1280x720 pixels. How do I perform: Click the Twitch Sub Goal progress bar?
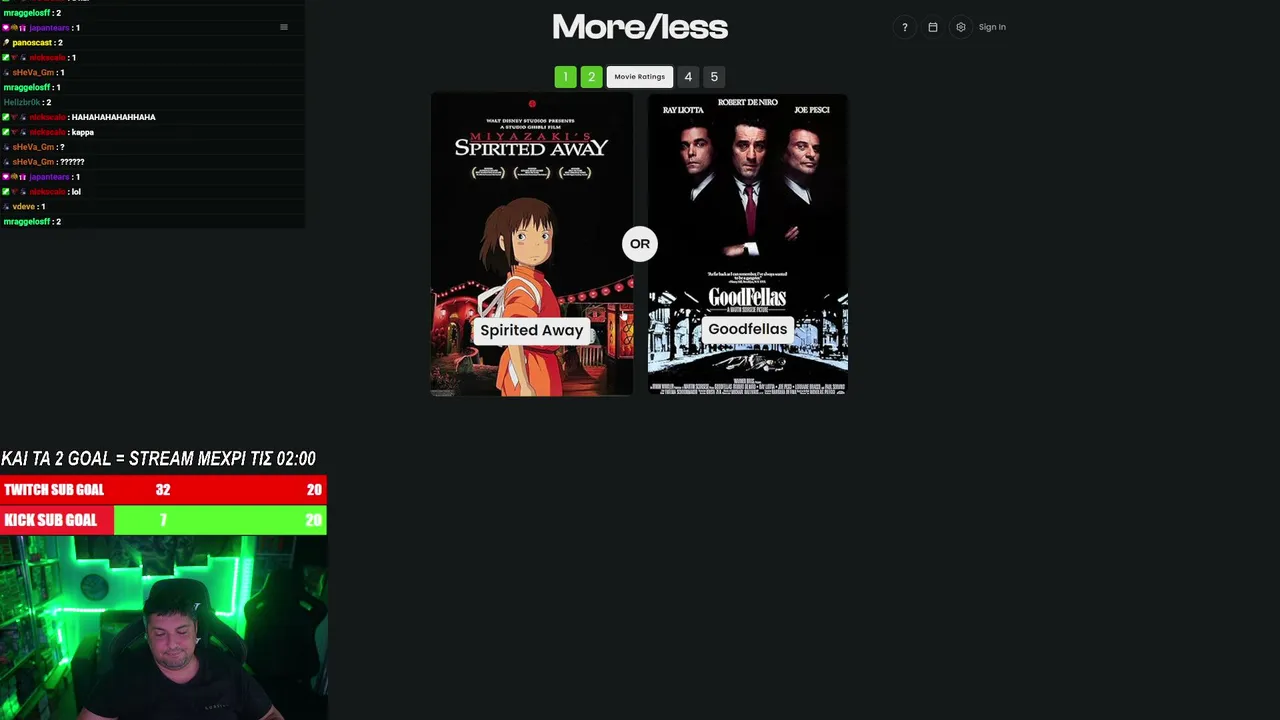163,490
